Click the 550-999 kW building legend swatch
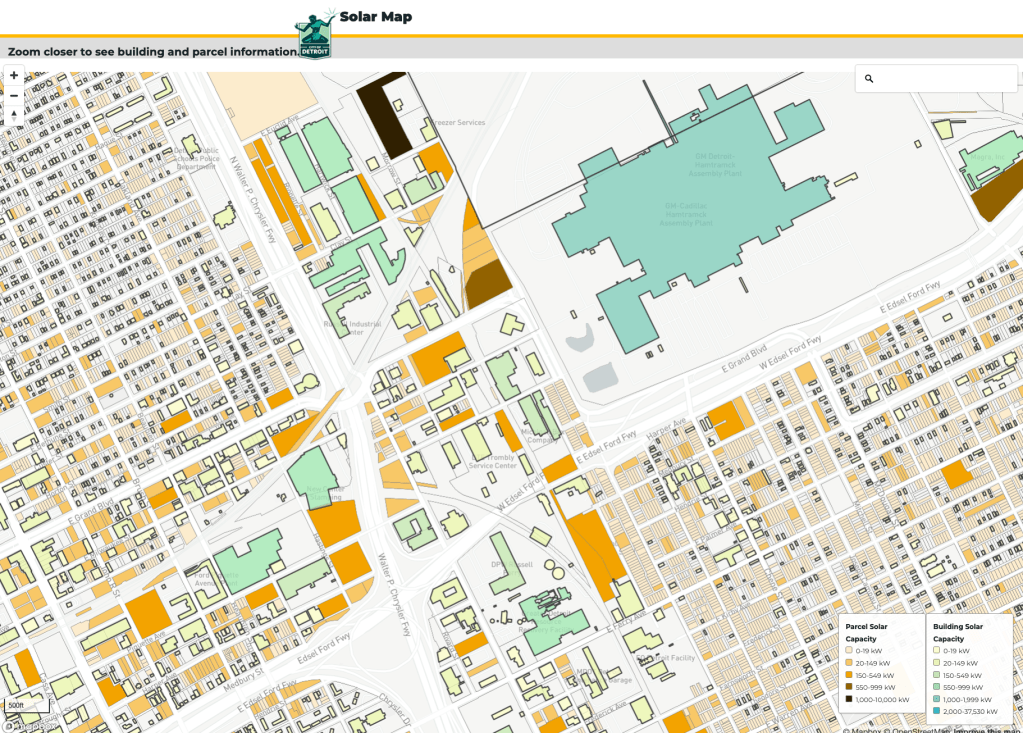Viewport: 1023px width, 733px height. click(x=937, y=687)
